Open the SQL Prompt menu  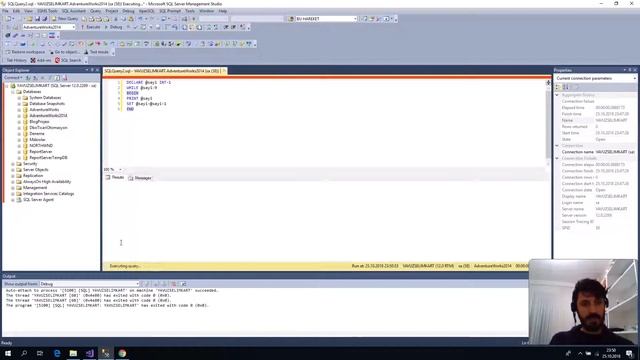point(170,11)
